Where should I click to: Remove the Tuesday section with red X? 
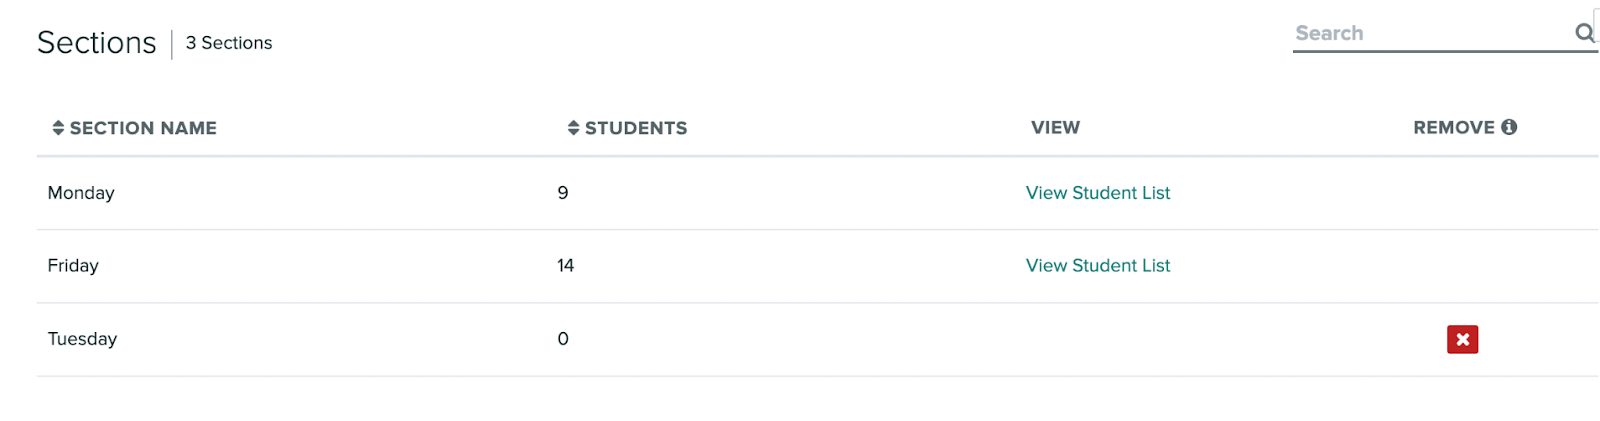click(x=1462, y=339)
